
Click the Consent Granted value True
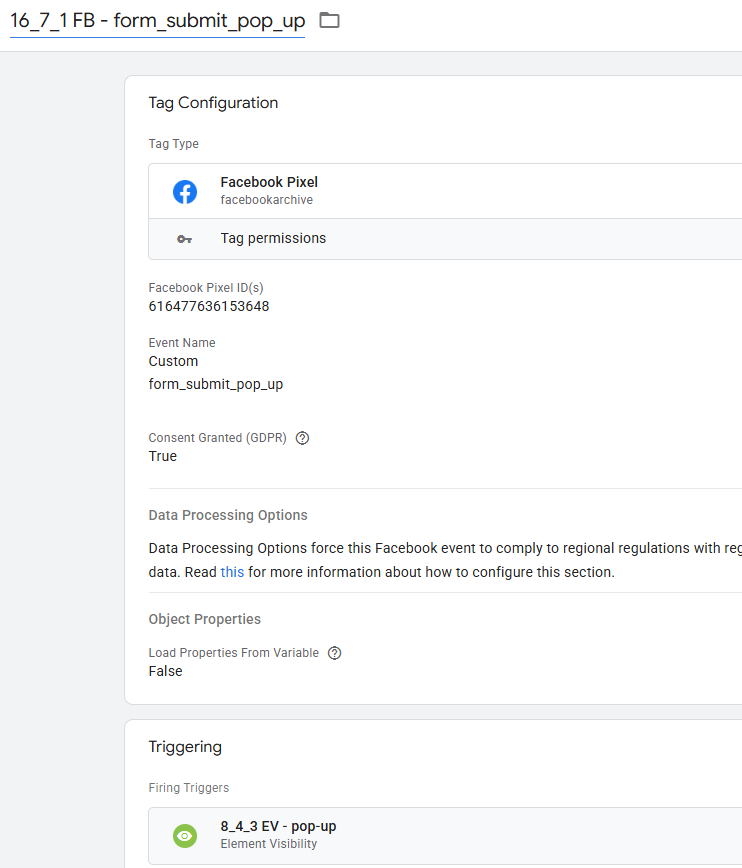162,456
